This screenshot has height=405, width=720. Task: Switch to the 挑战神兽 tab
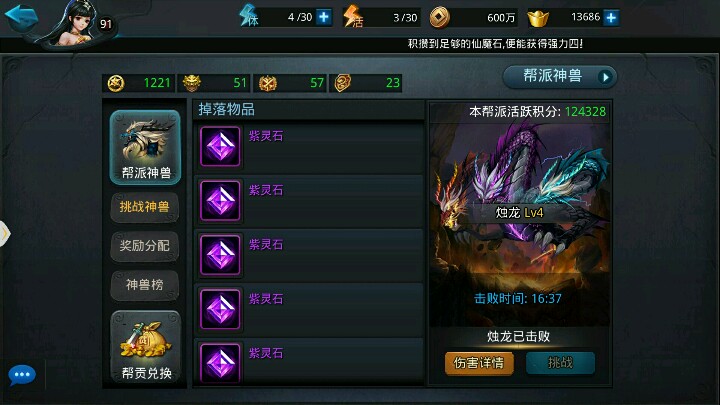145,207
